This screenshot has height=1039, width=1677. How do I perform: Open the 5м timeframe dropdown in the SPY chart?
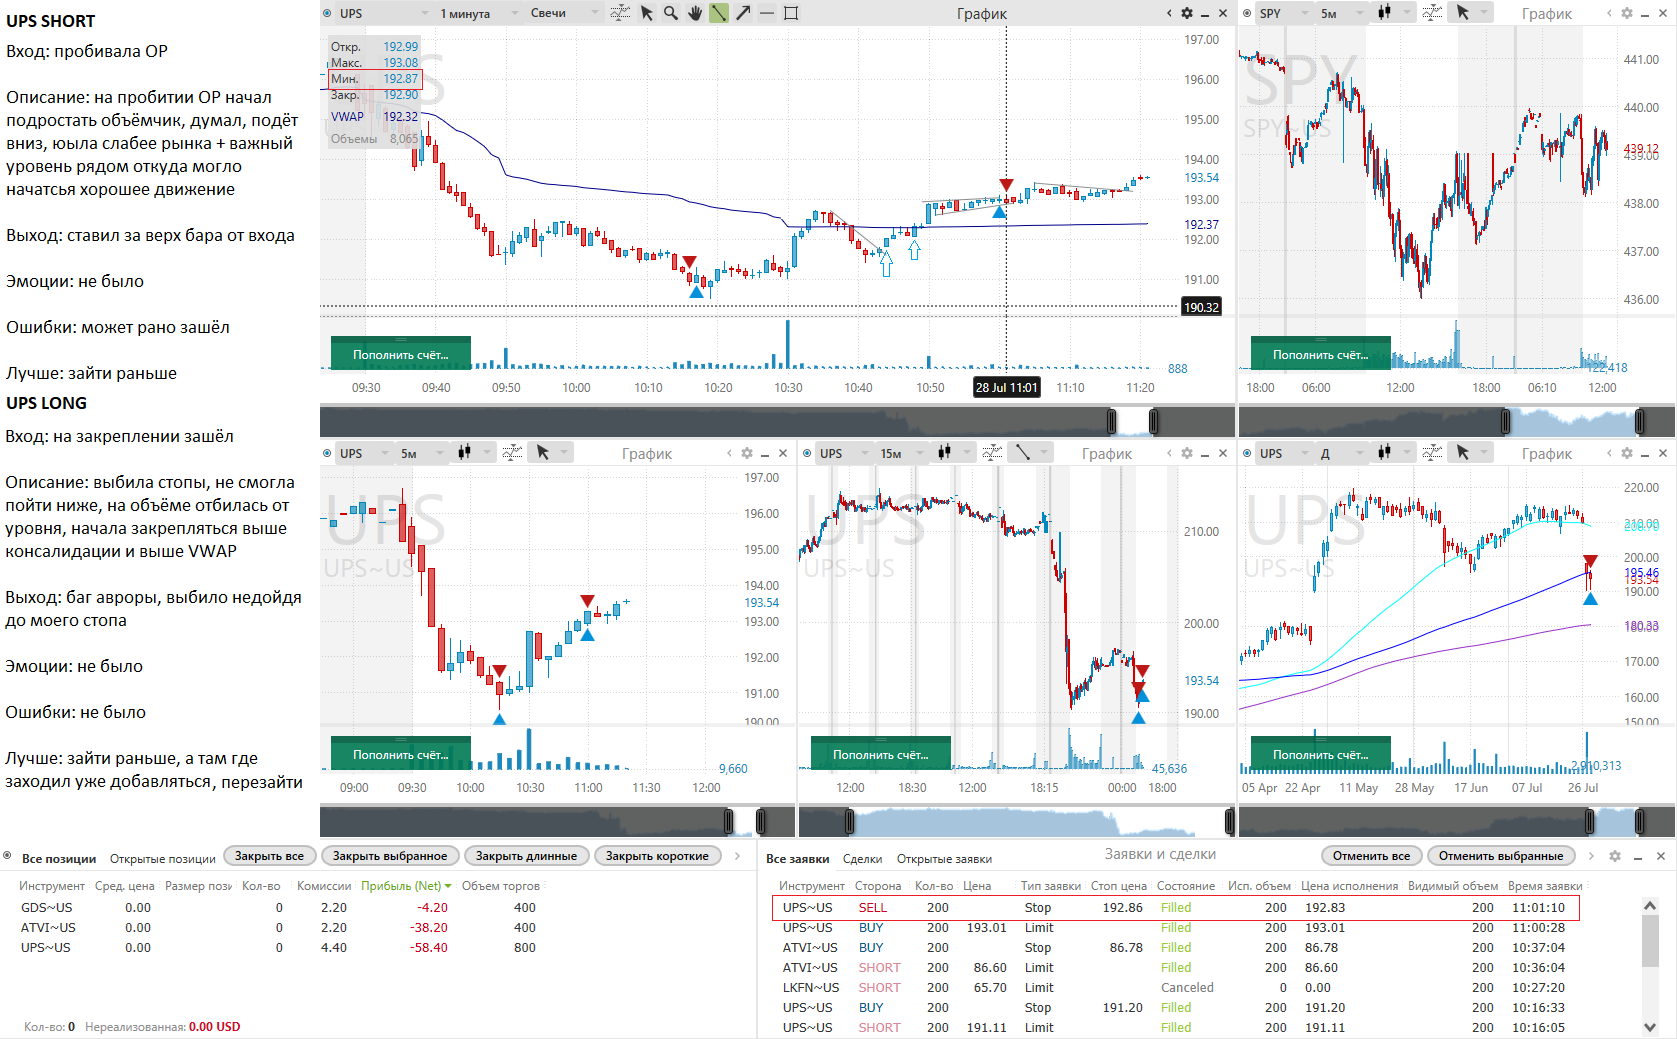pyautogui.click(x=1340, y=13)
